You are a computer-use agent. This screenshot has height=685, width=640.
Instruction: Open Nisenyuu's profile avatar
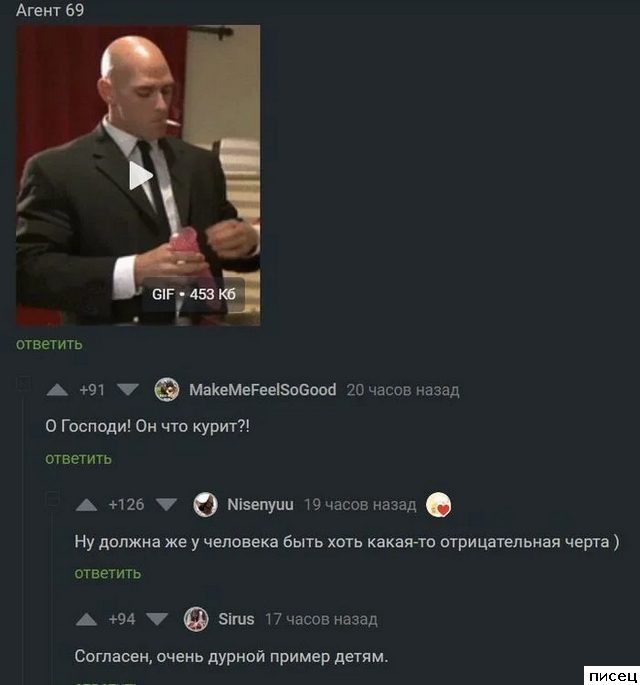[x=205, y=505]
